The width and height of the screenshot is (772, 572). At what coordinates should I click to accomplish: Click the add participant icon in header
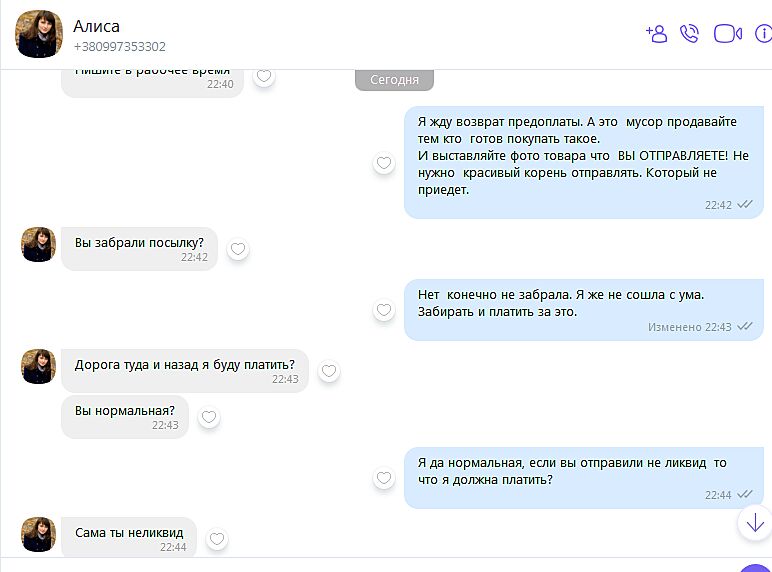[656, 33]
